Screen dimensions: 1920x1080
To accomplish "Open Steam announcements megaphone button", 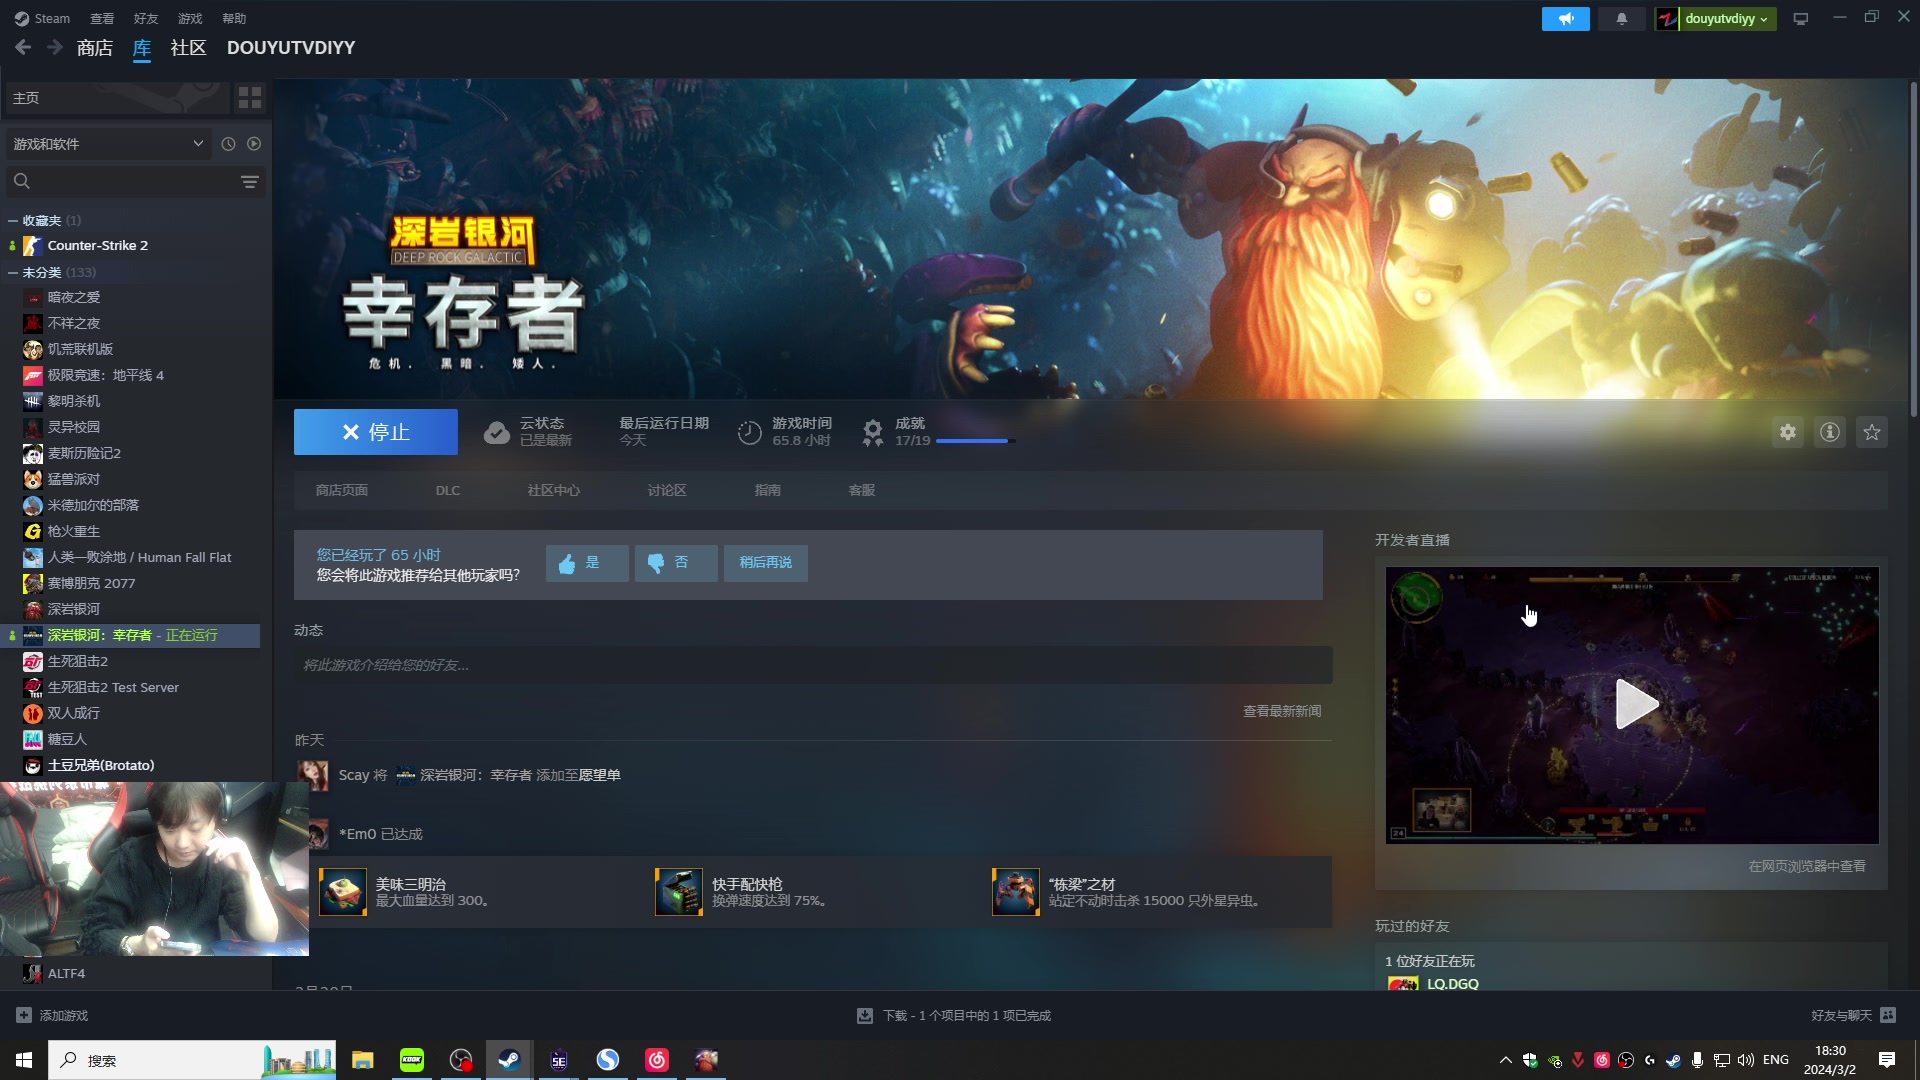I will (1565, 18).
